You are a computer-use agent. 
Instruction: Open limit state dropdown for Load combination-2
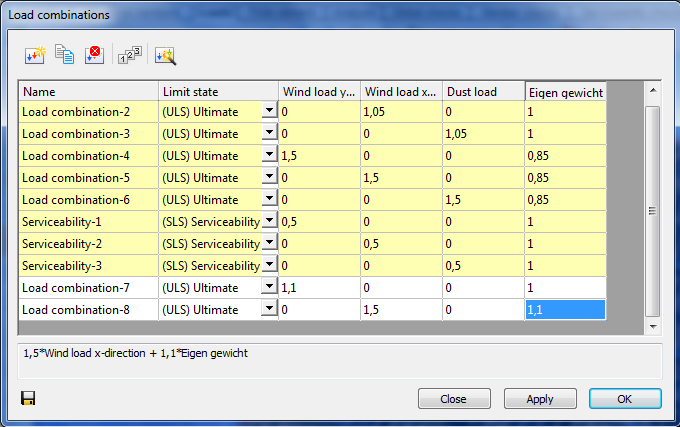(270, 111)
